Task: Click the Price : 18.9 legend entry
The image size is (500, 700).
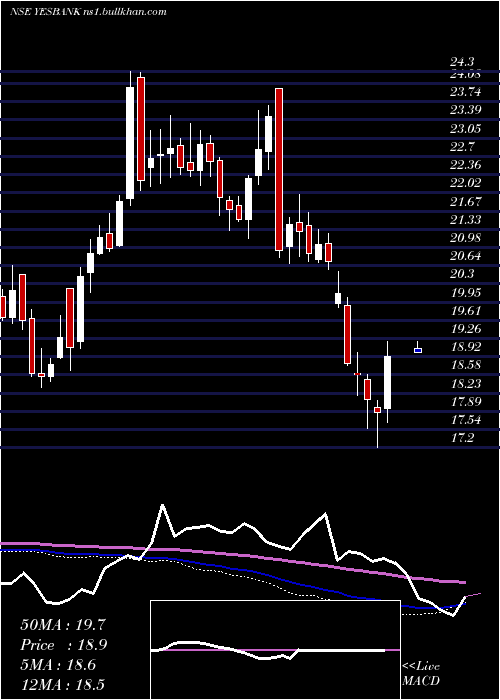Action: click(x=63, y=645)
